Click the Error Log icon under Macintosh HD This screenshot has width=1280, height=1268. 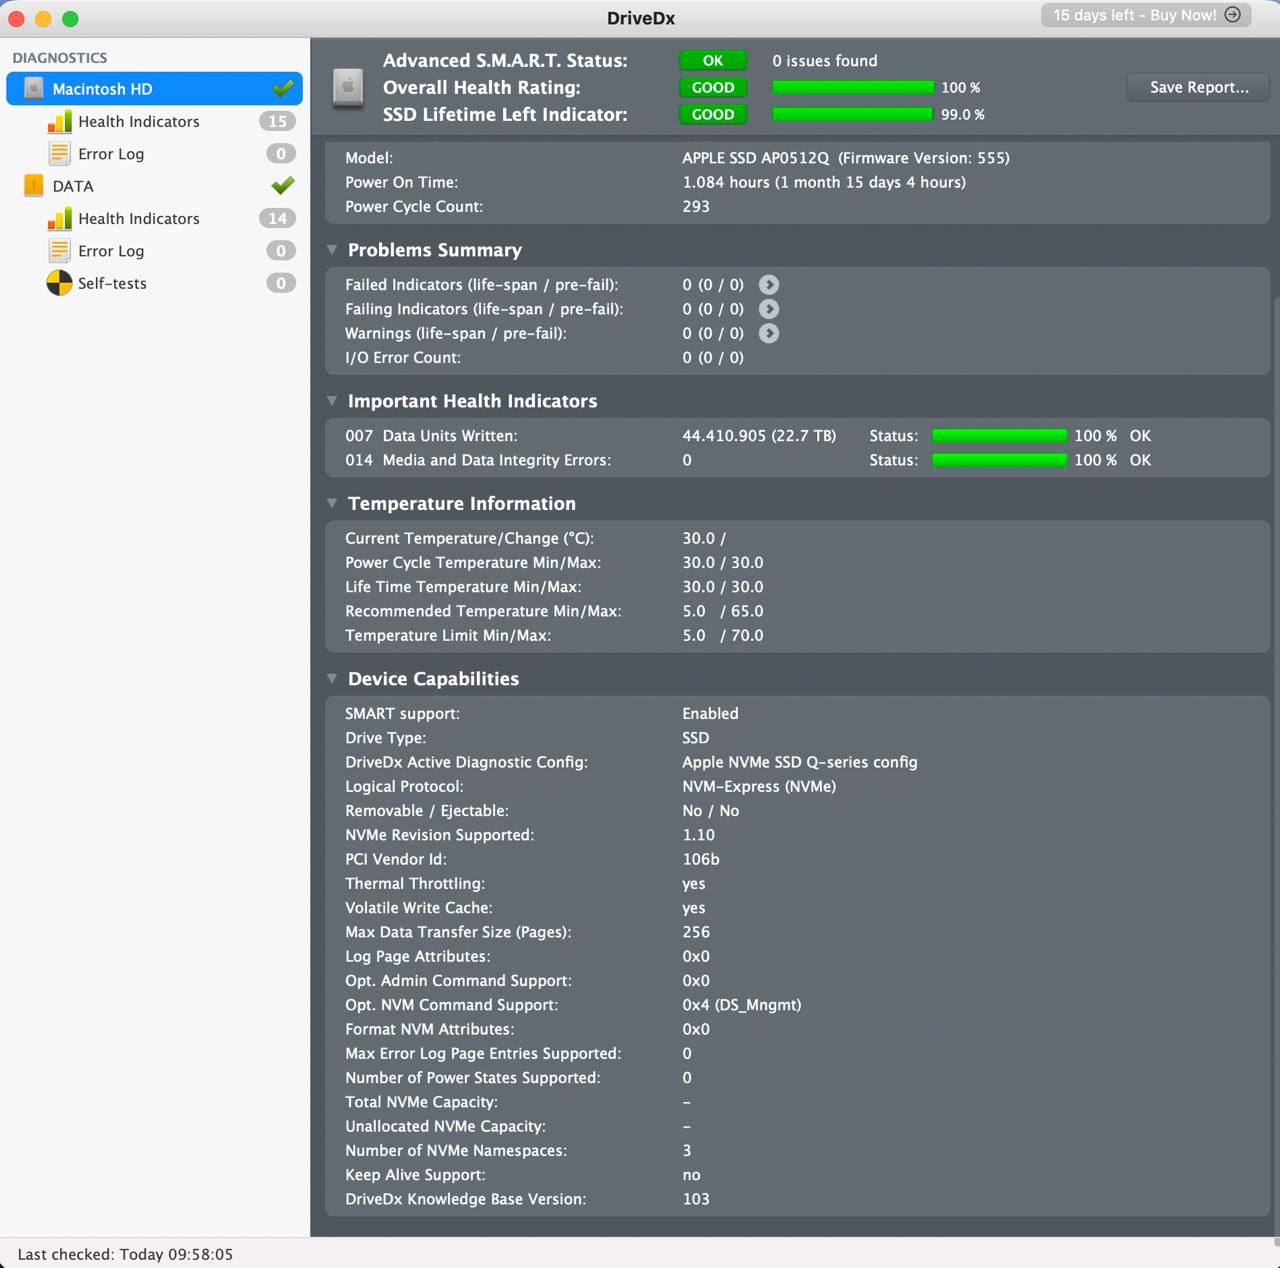click(60, 154)
